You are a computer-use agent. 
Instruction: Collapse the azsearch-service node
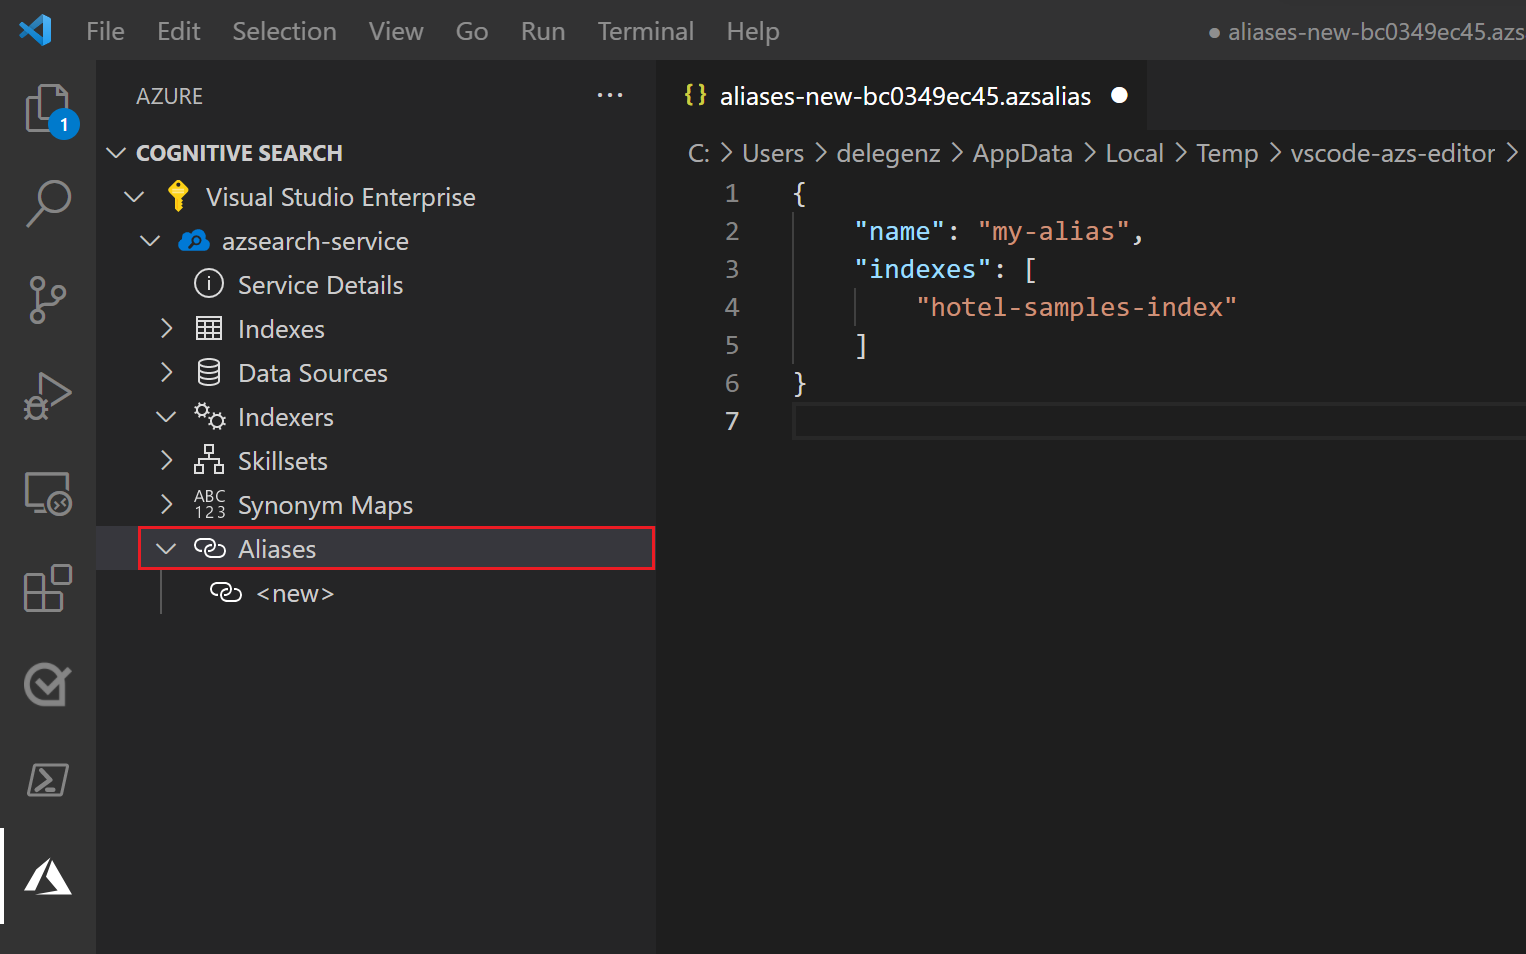pyautogui.click(x=150, y=240)
